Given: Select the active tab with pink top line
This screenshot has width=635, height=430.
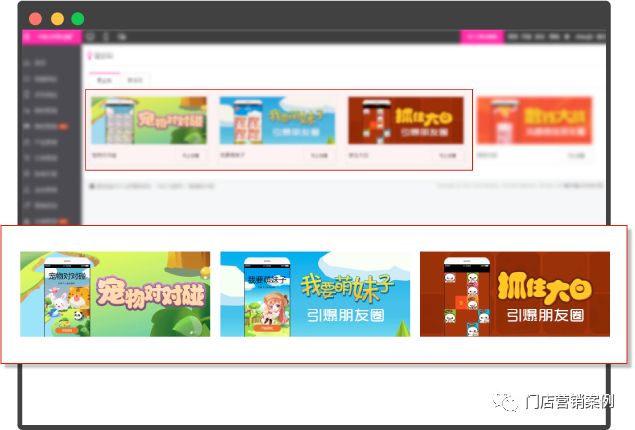Looking at the screenshot, I should pos(104,80).
